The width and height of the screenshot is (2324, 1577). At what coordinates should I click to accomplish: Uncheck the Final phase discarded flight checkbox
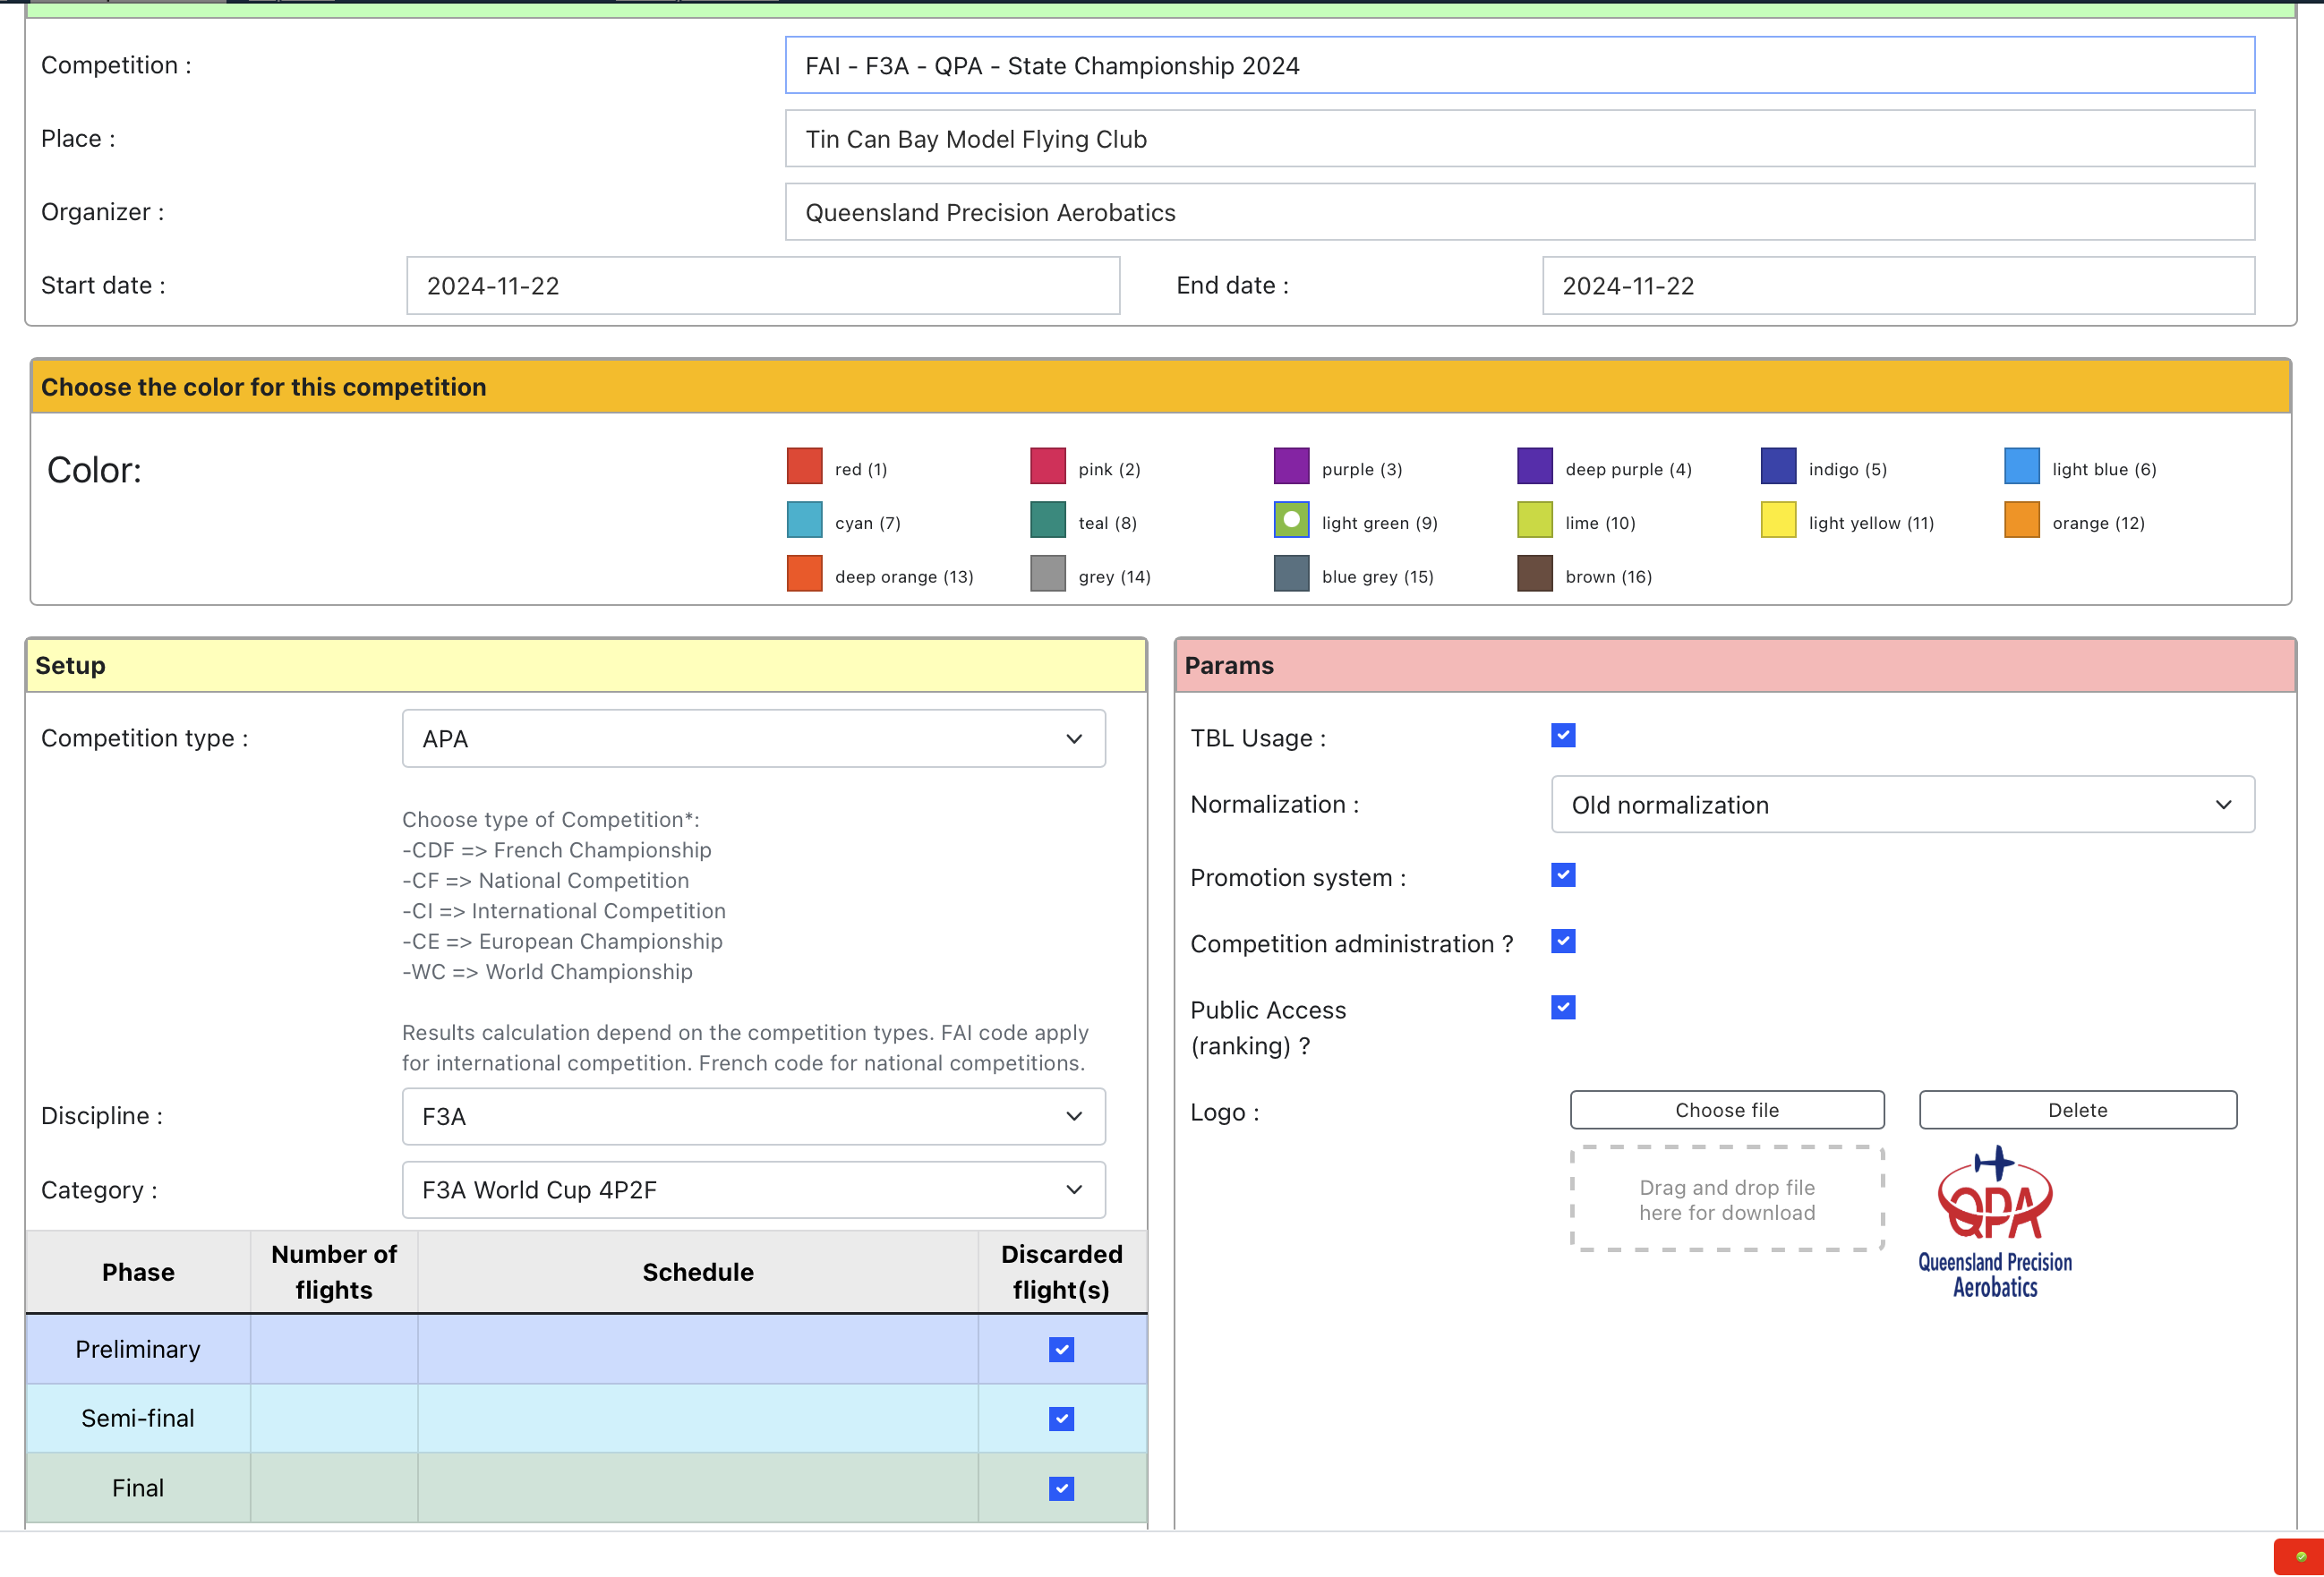pyautogui.click(x=1061, y=1489)
